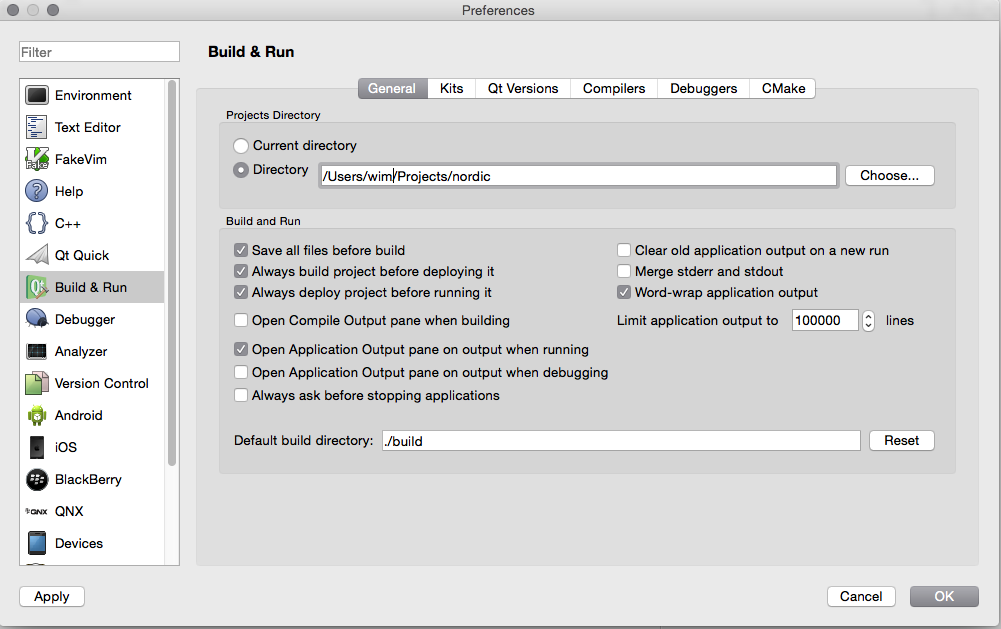This screenshot has height=629, width=1001.
Task: Click the Apply button
Action: click(52, 596)
